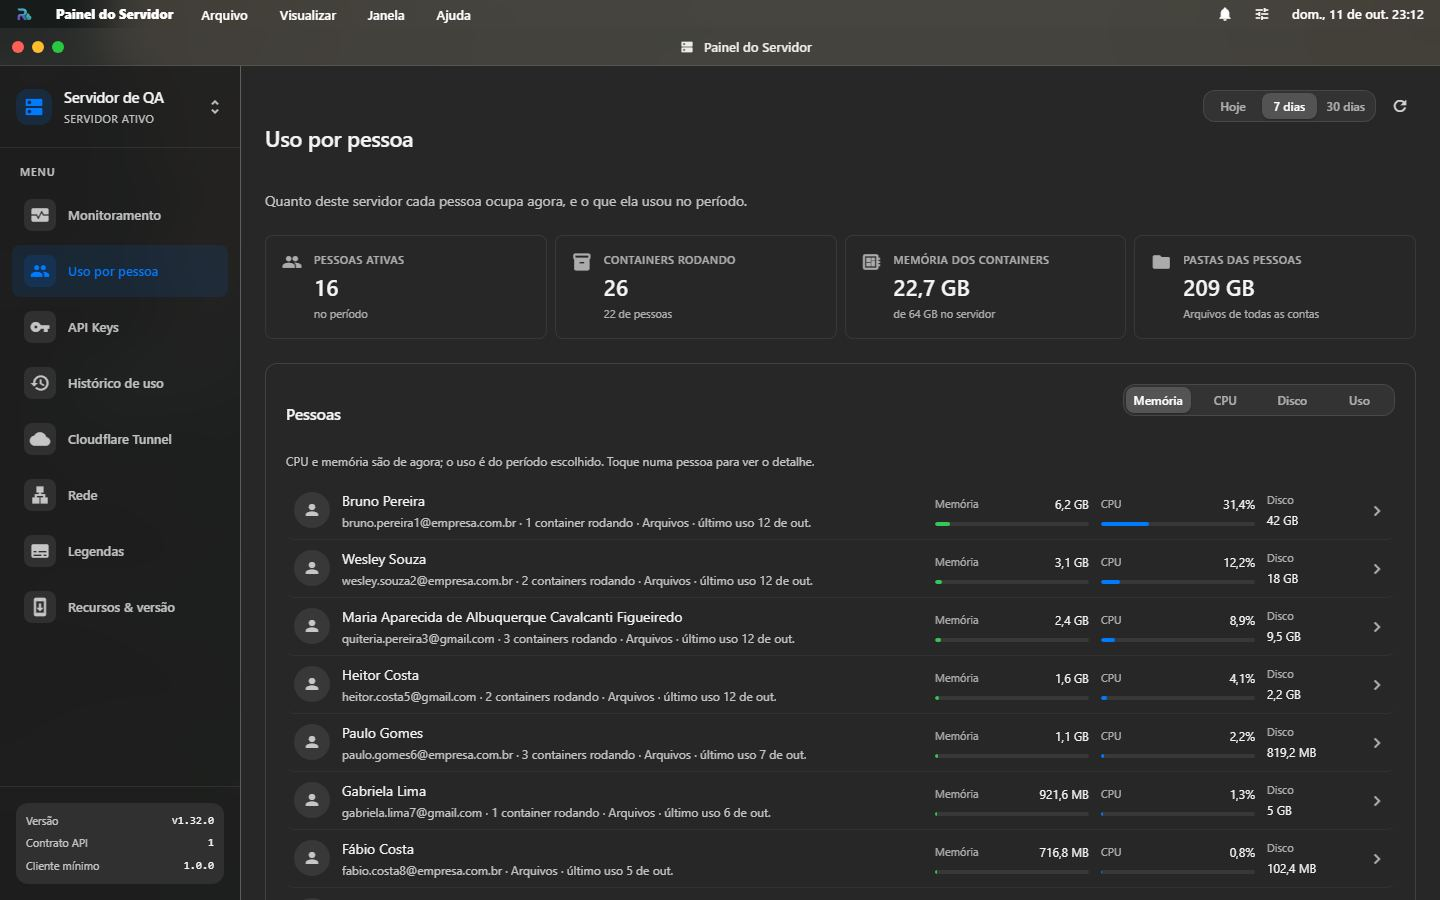Sort people by Memória
The image size is (1440, 900).
pos(1158,400)
